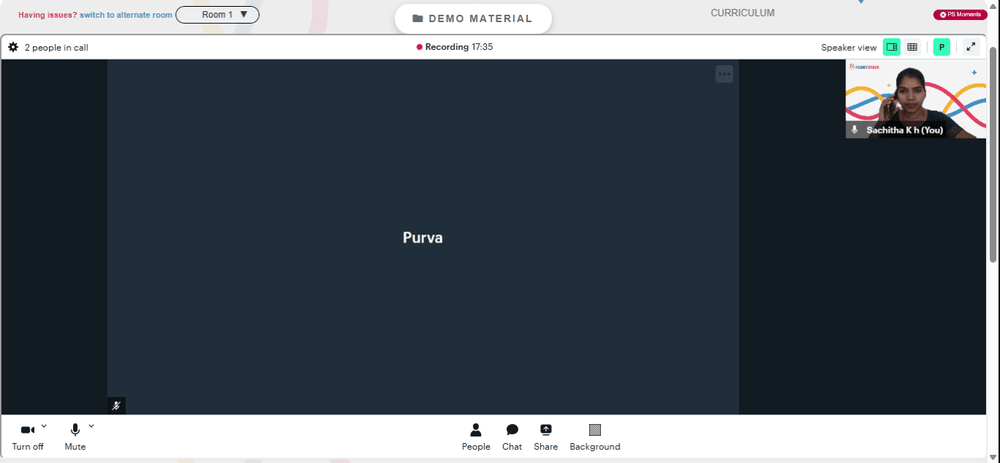Click the mic icon on Sachitha's tile
1000x463 pixels.
click(x=855, y=129)
